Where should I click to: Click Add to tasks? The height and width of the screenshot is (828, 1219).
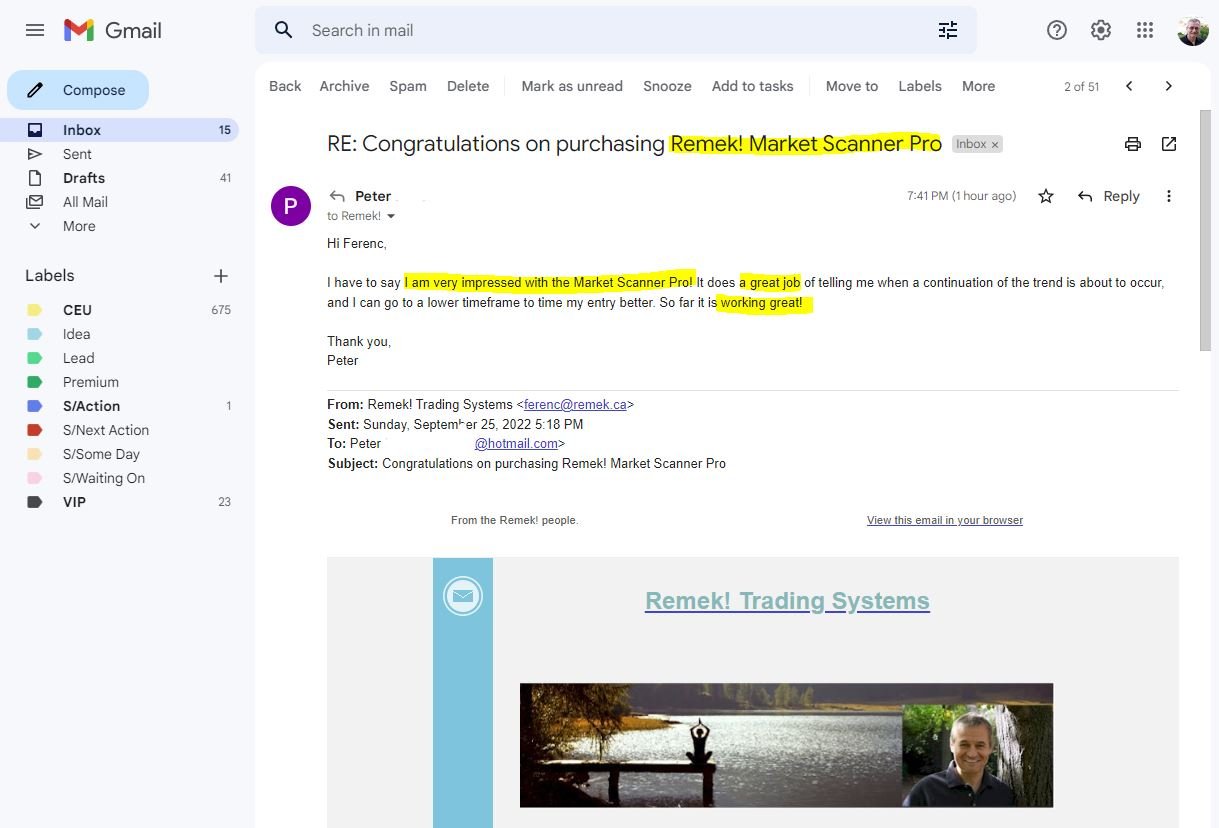[752, 86]
